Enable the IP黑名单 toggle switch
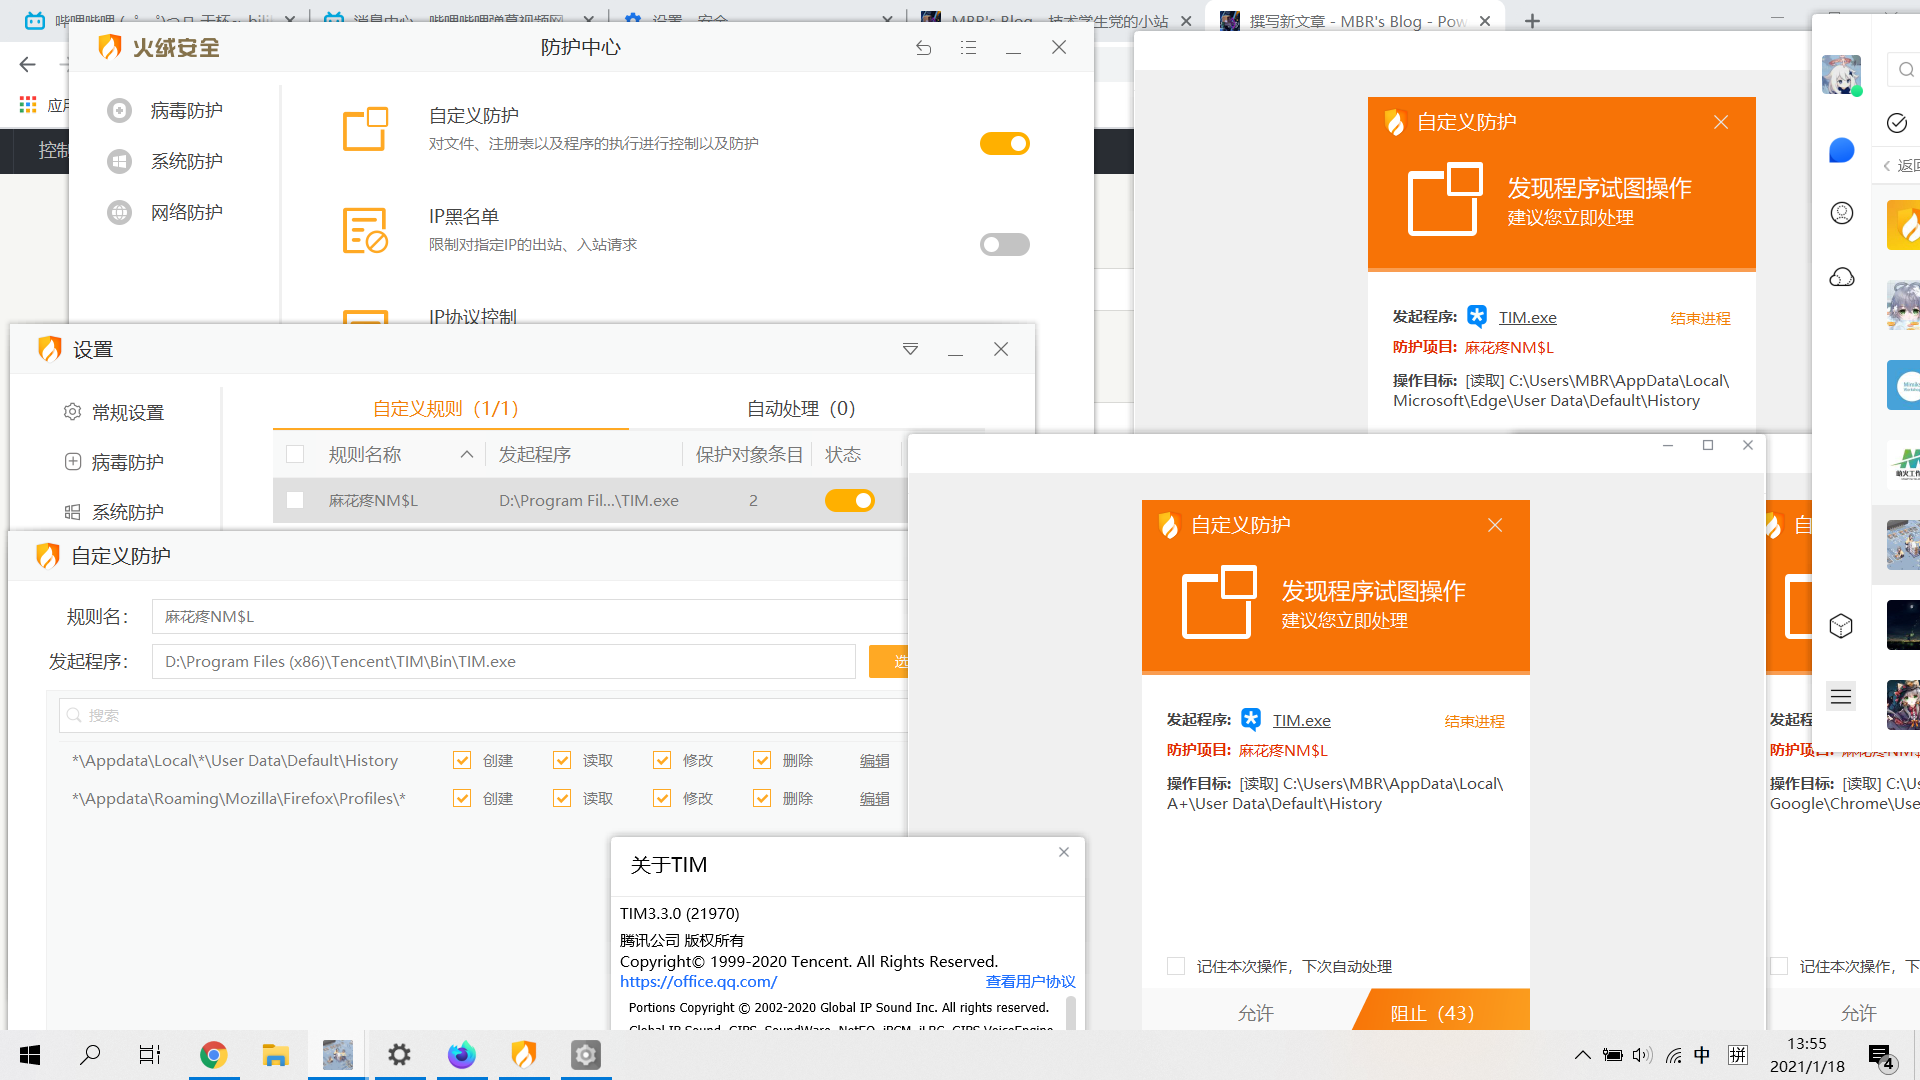The width and height of the screenshot is (1920, 1080). click(1004, 245)
